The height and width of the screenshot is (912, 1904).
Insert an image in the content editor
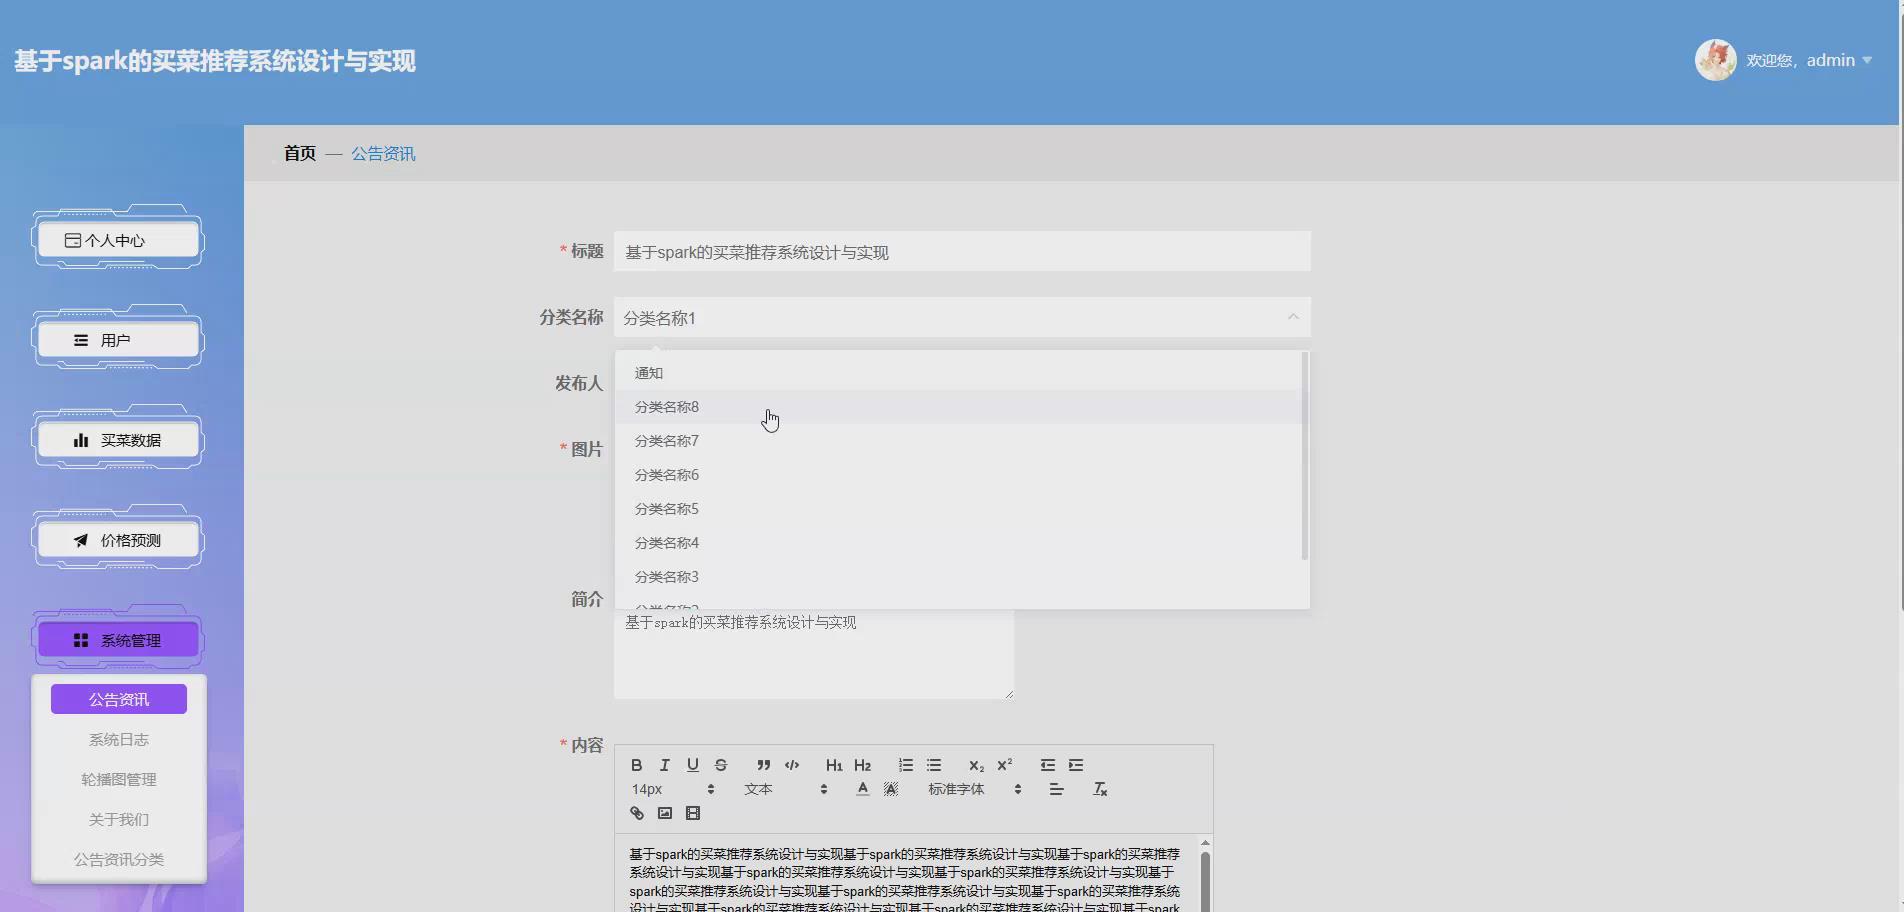(664, 813)
